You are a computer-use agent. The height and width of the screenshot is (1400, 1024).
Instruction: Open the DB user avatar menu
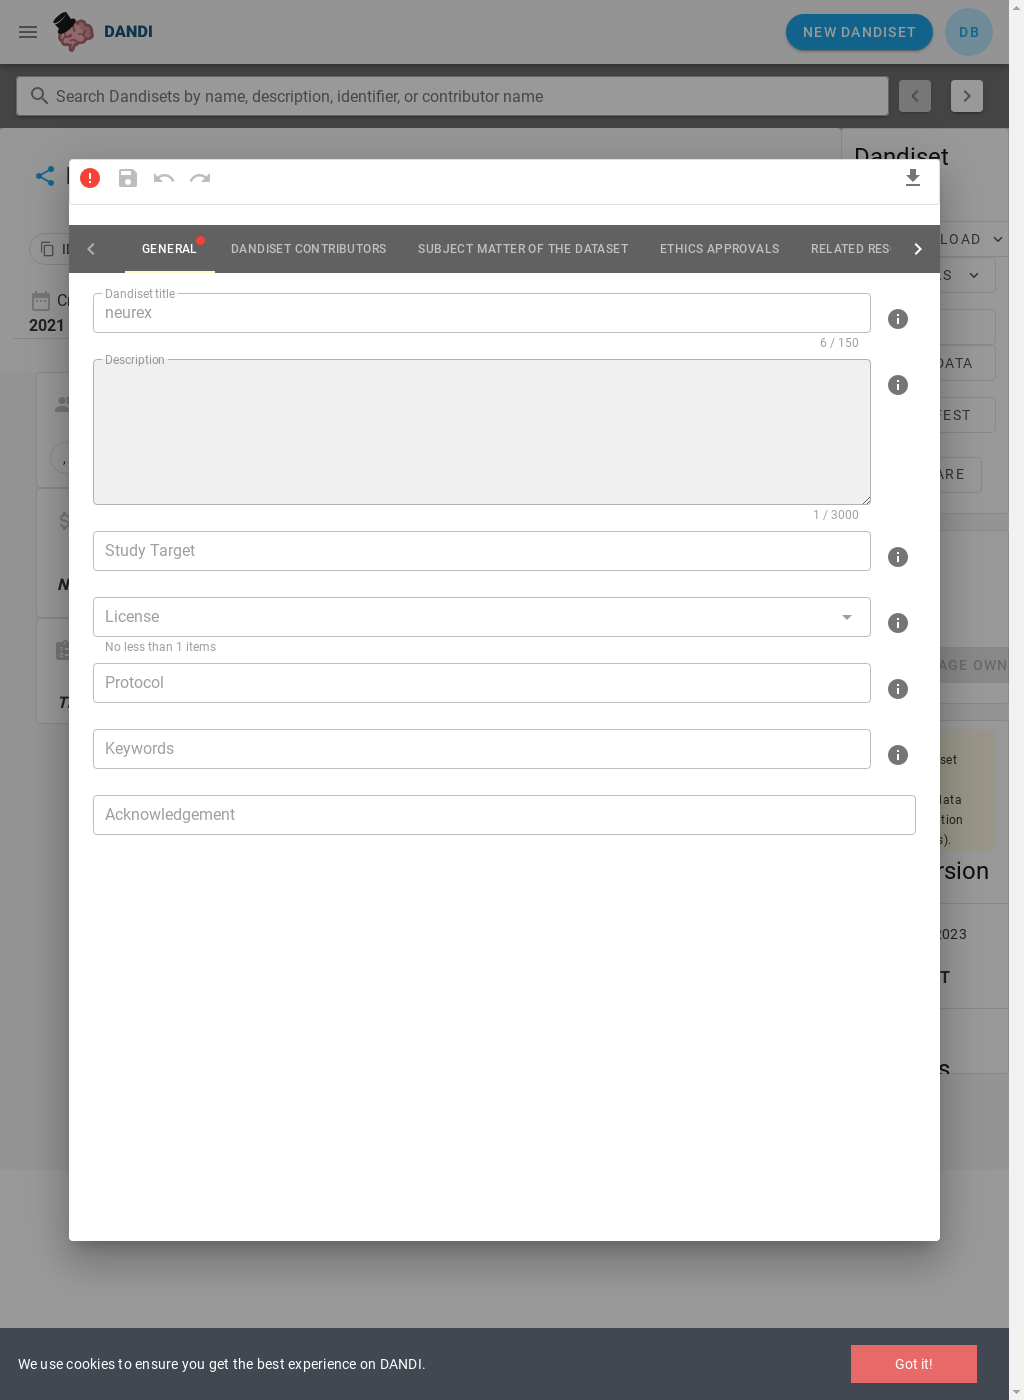pyautogui.click(x=969, y=32)
